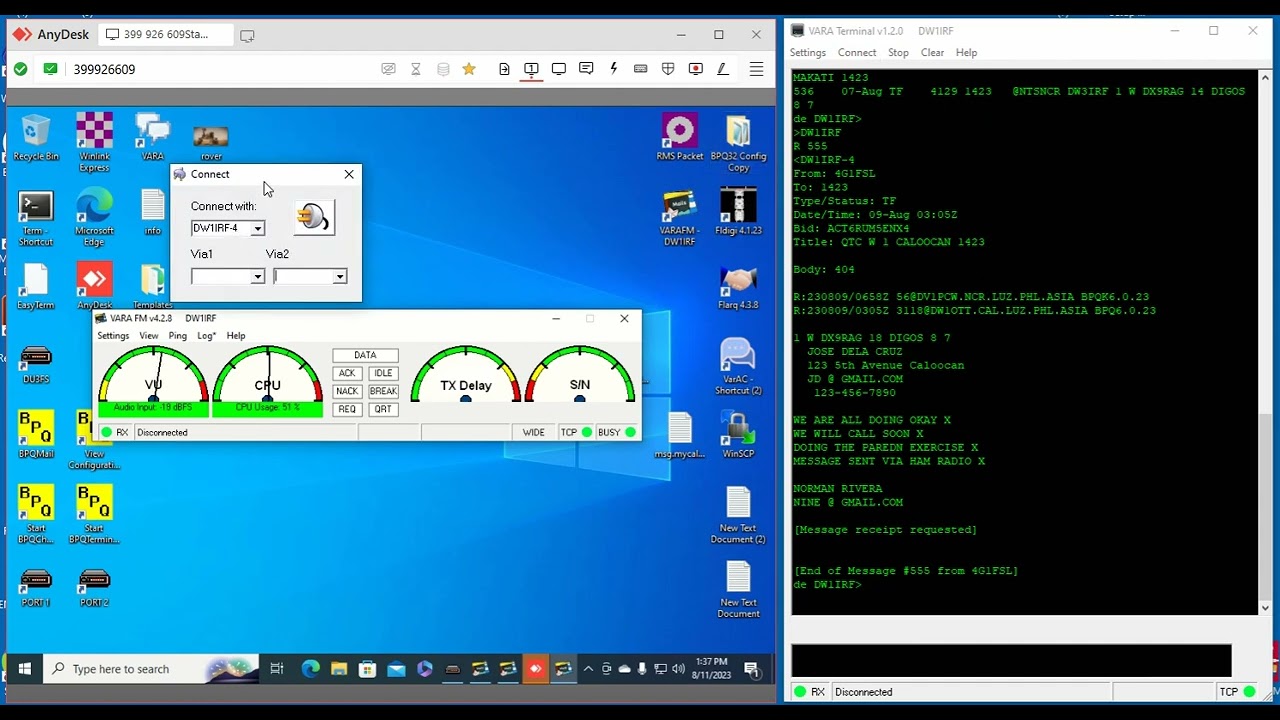
Task: Open PORT2 desktop icon
Action: click(94, 588)
